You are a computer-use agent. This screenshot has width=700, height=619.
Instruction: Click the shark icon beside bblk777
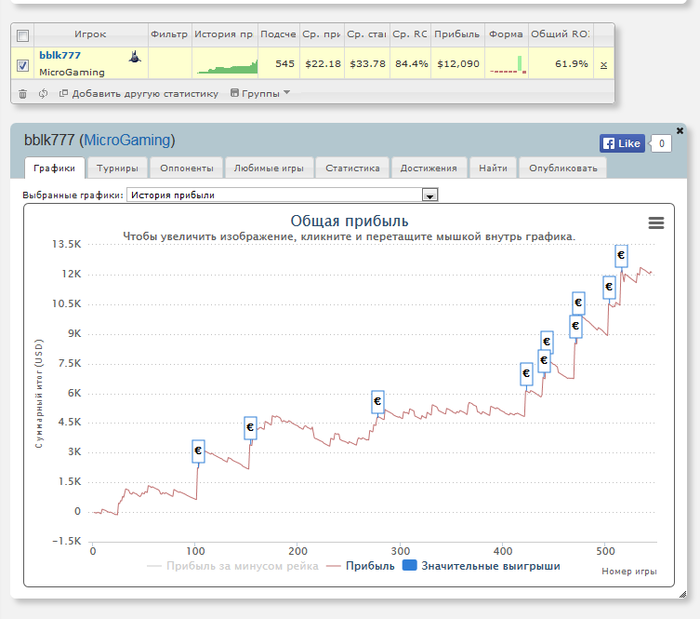135,57
